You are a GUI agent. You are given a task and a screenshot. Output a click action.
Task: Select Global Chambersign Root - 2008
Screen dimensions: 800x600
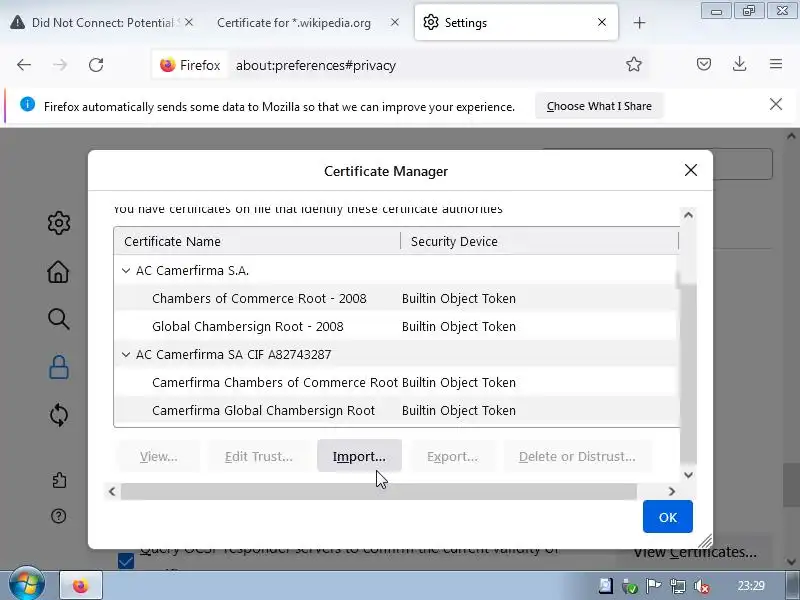pyautogui.click(x=396, y=327)
